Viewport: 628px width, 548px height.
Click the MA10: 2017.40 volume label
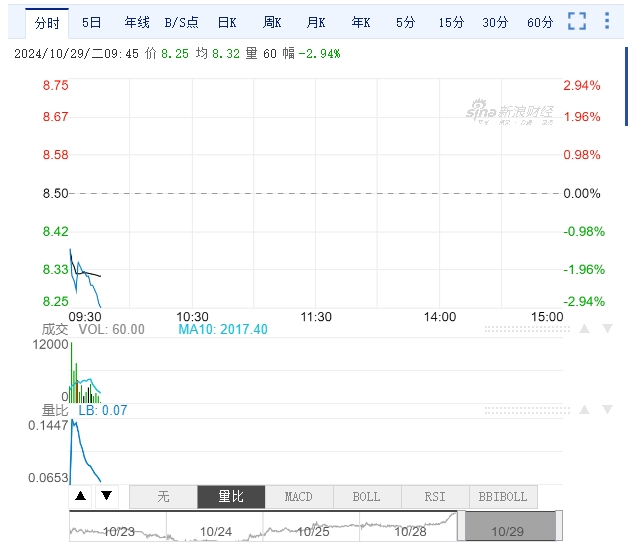pos(223,329)
